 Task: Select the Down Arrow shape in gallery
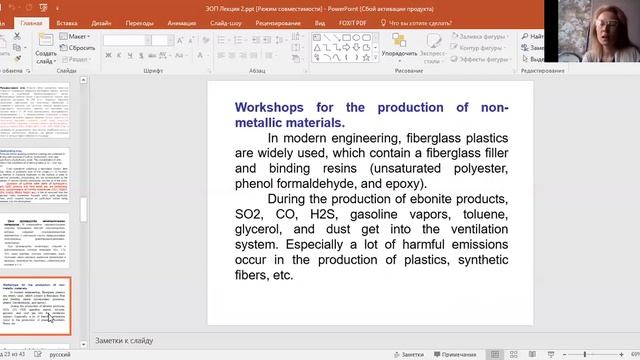[x=356, y=48]
